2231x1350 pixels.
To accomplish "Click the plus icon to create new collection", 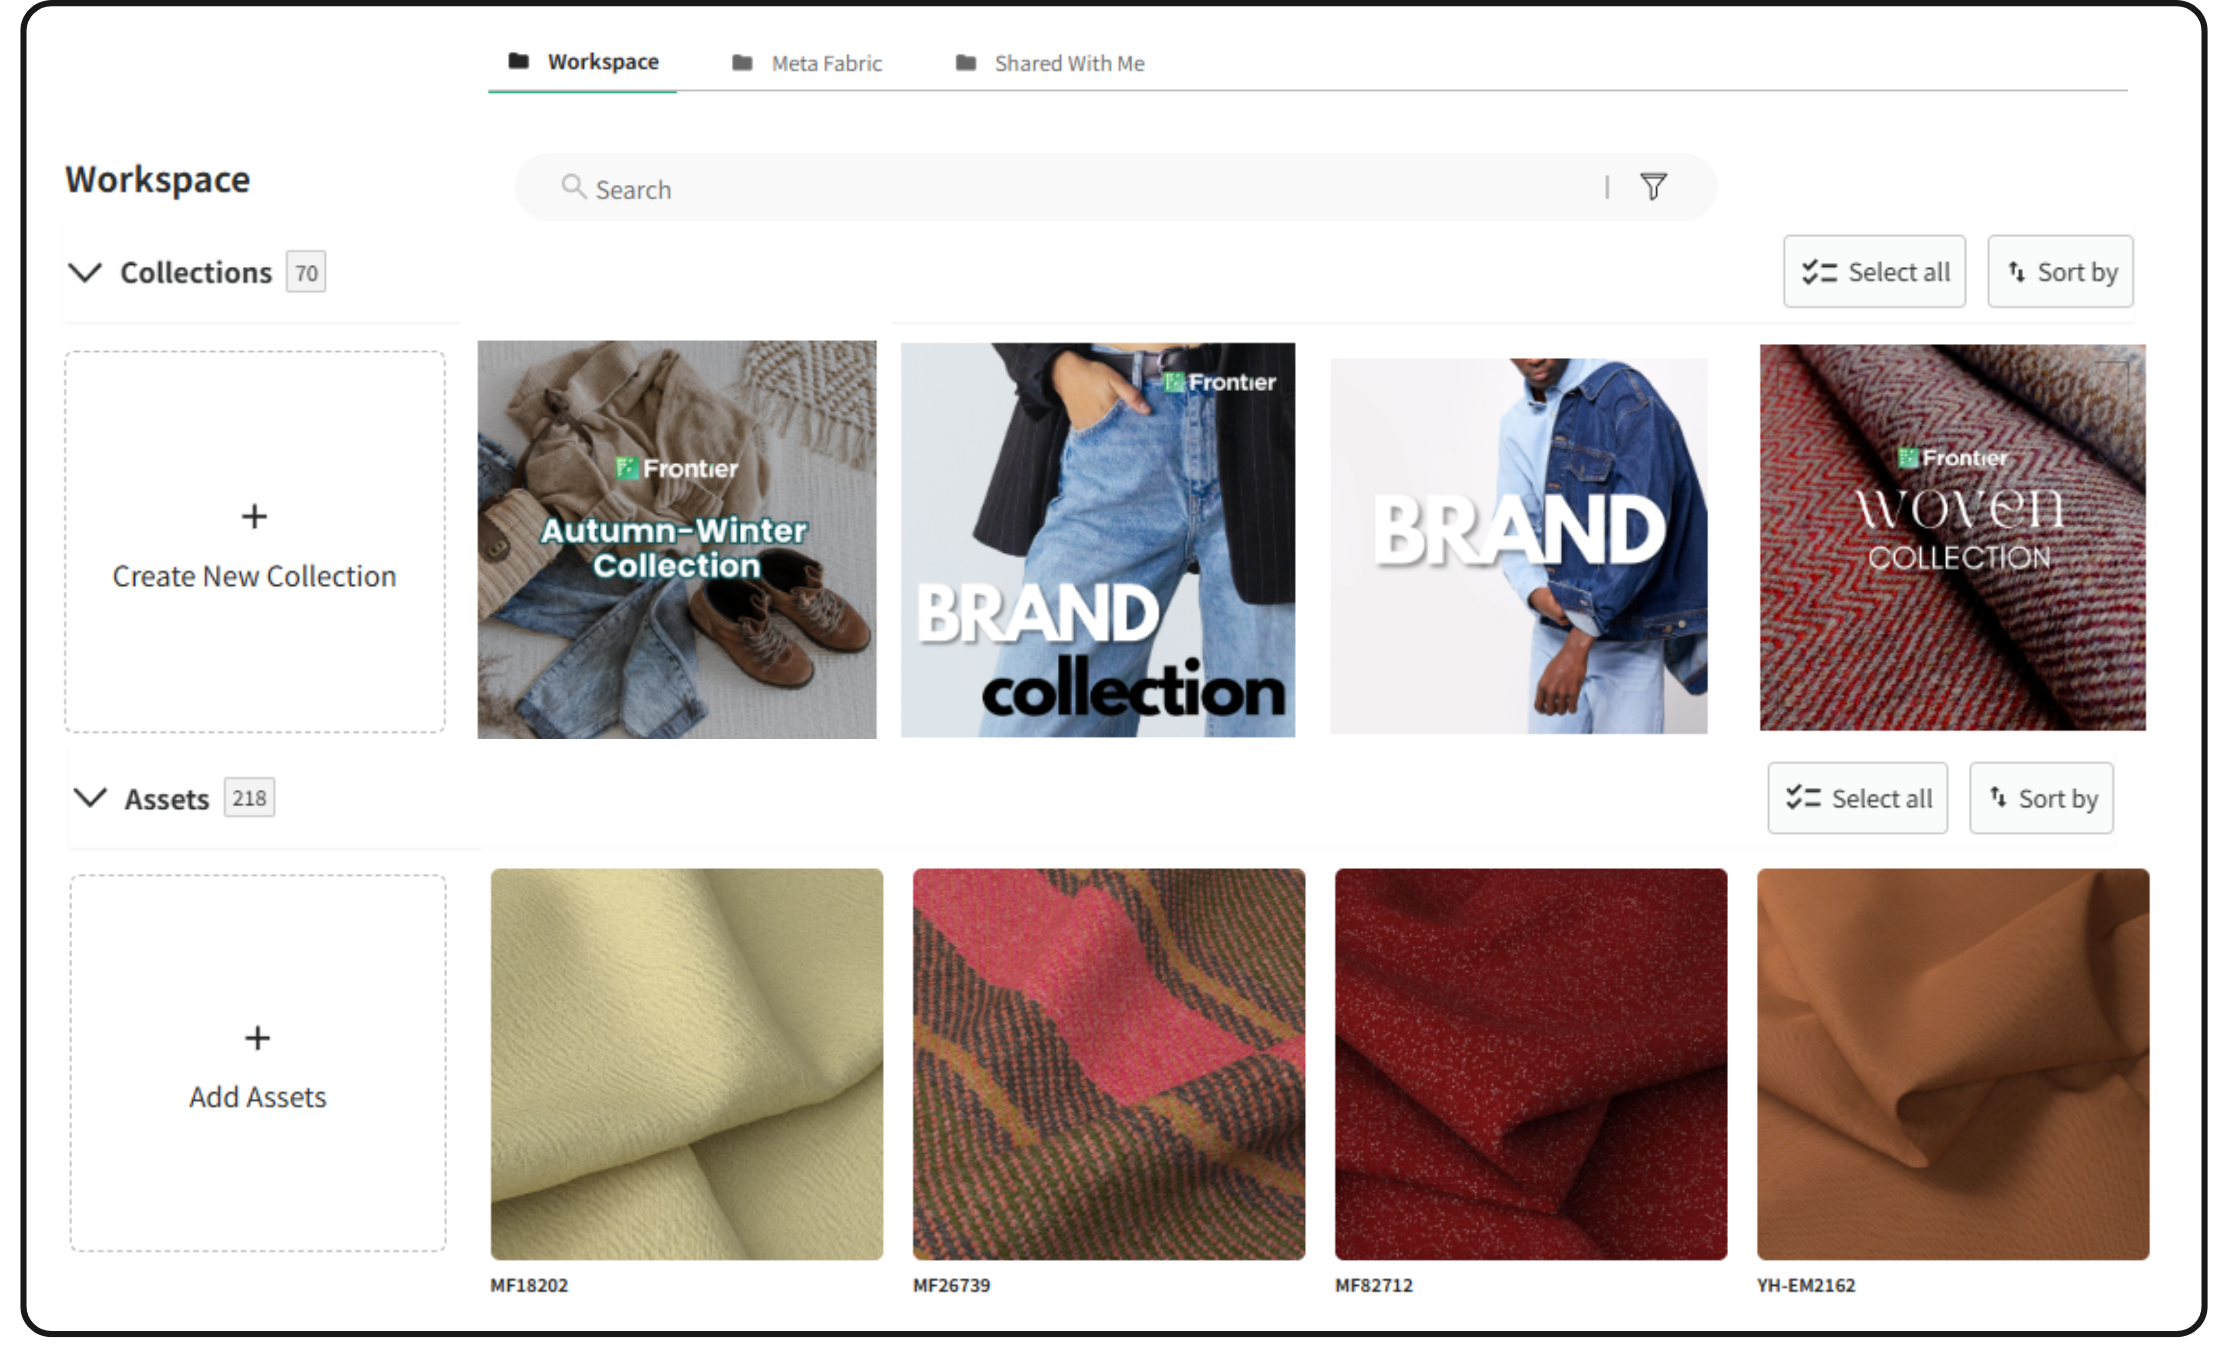I will [254, 517].
